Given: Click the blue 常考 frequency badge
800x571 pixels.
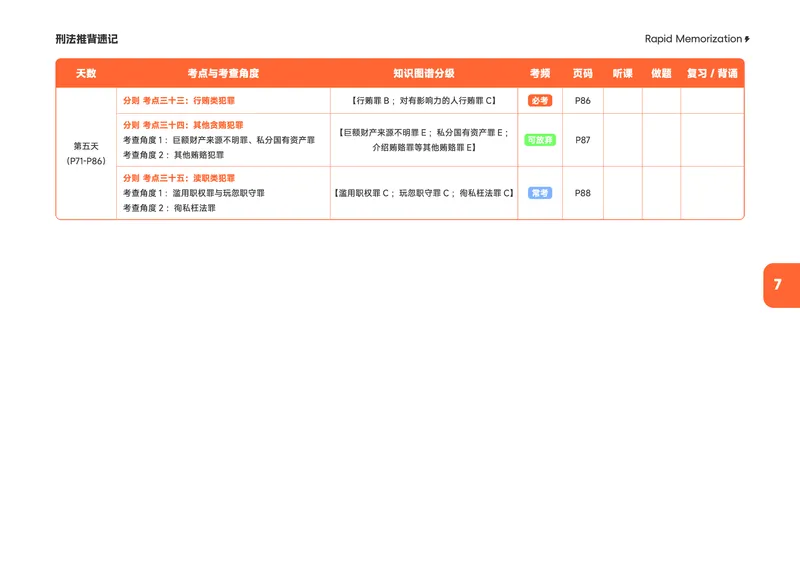Looking at the screenshot, I should click(540, 193).
